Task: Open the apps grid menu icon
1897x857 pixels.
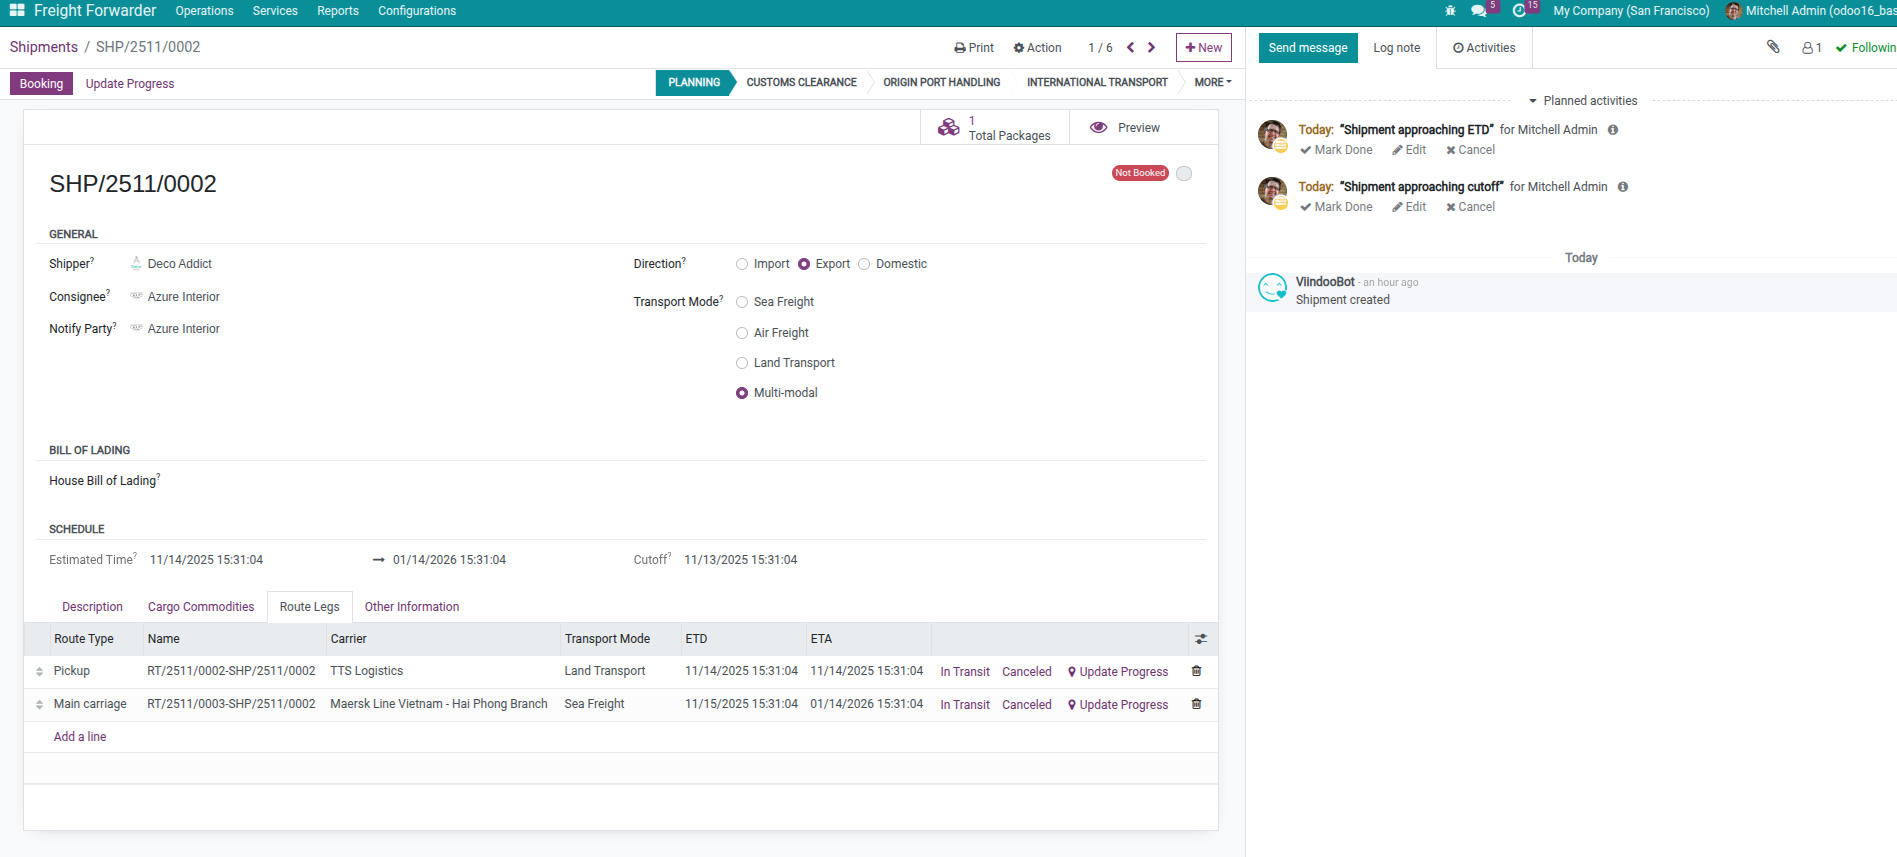Action: click(x=17, y=11)
